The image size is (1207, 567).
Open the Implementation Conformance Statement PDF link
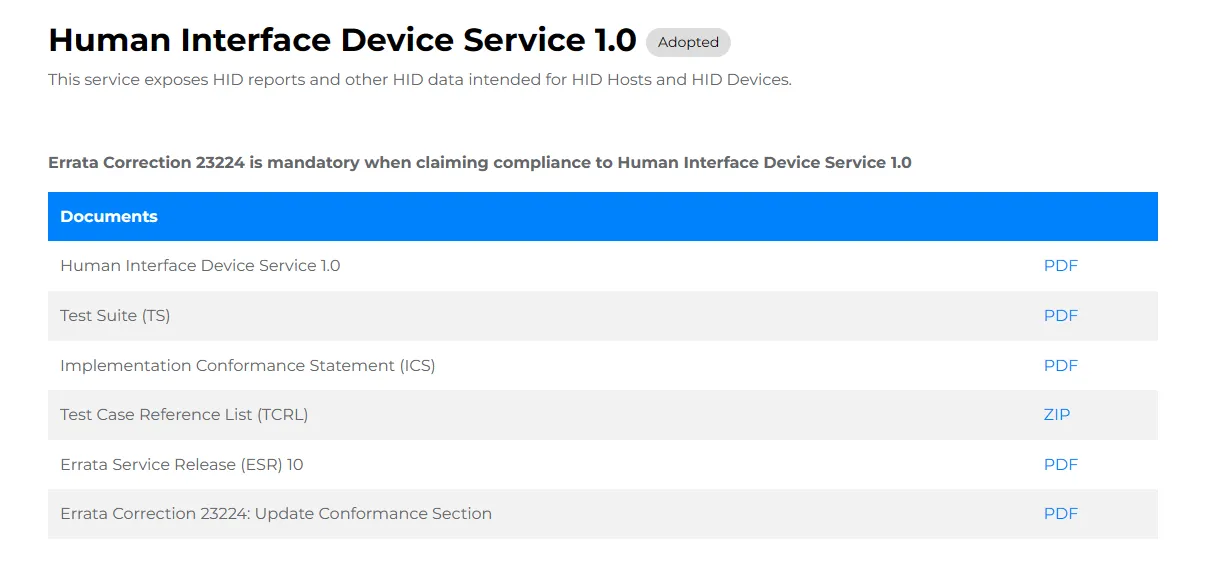click(1060, 366)
